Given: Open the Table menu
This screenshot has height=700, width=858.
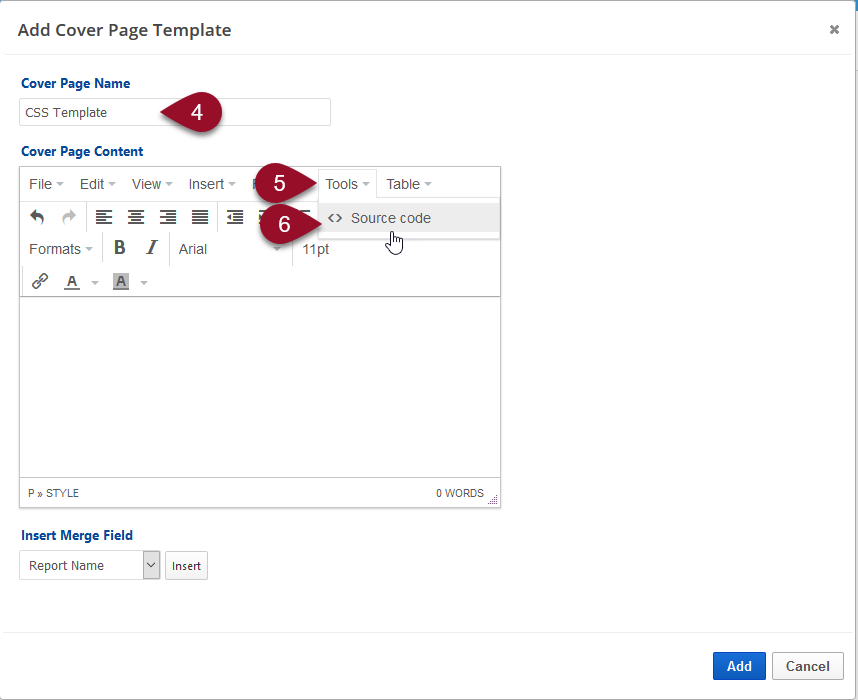Looking at the screenshot, I should (408, 184).
